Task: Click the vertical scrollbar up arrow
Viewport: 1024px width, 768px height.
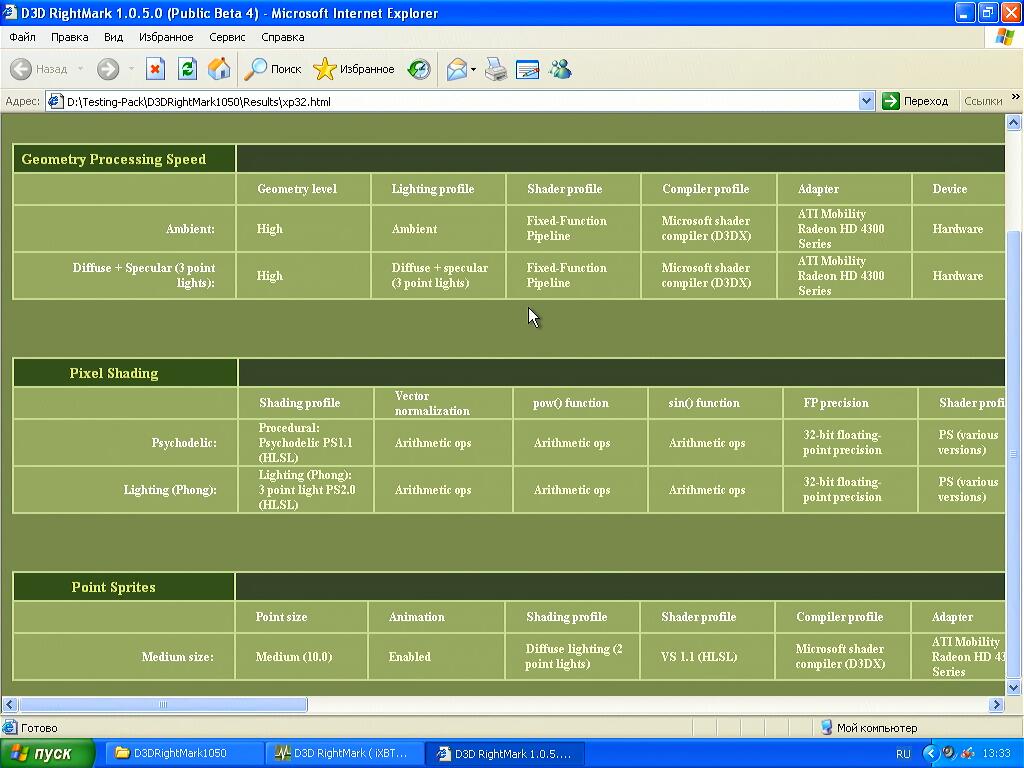Action: [1014, 122]
